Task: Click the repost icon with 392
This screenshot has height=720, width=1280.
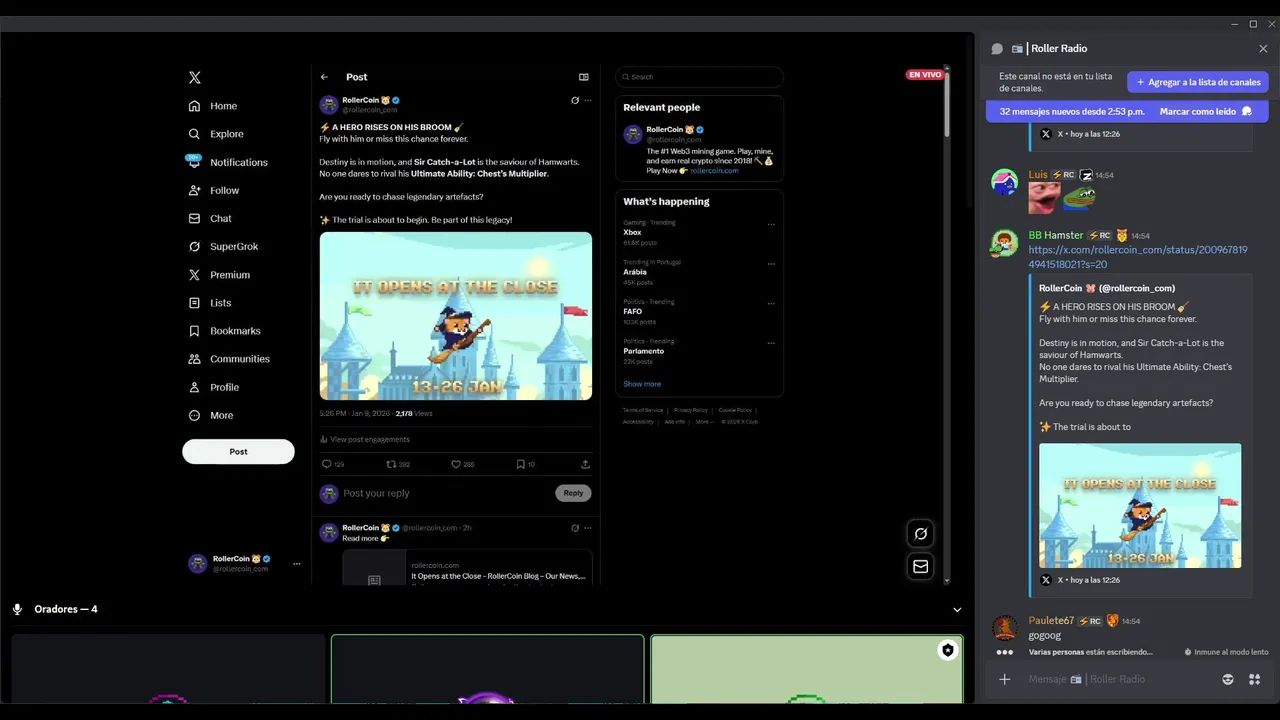Action: [x=391, y=464]
